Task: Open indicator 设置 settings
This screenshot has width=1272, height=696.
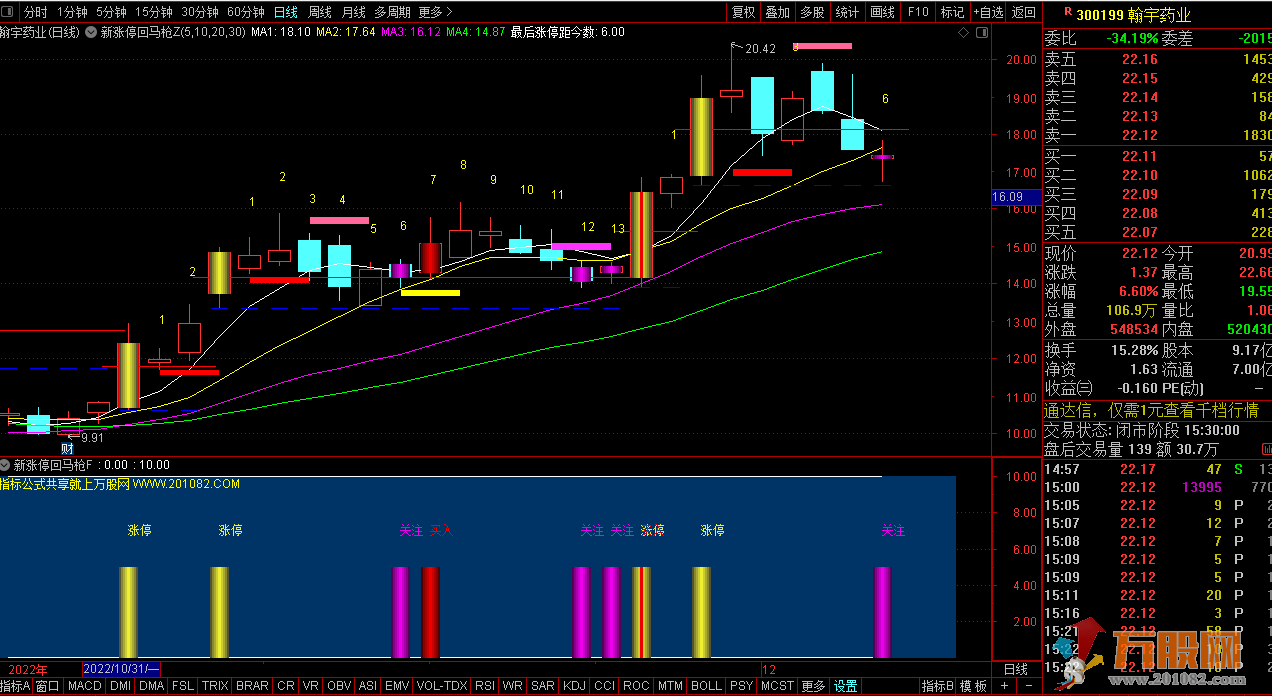Action: 846,686
